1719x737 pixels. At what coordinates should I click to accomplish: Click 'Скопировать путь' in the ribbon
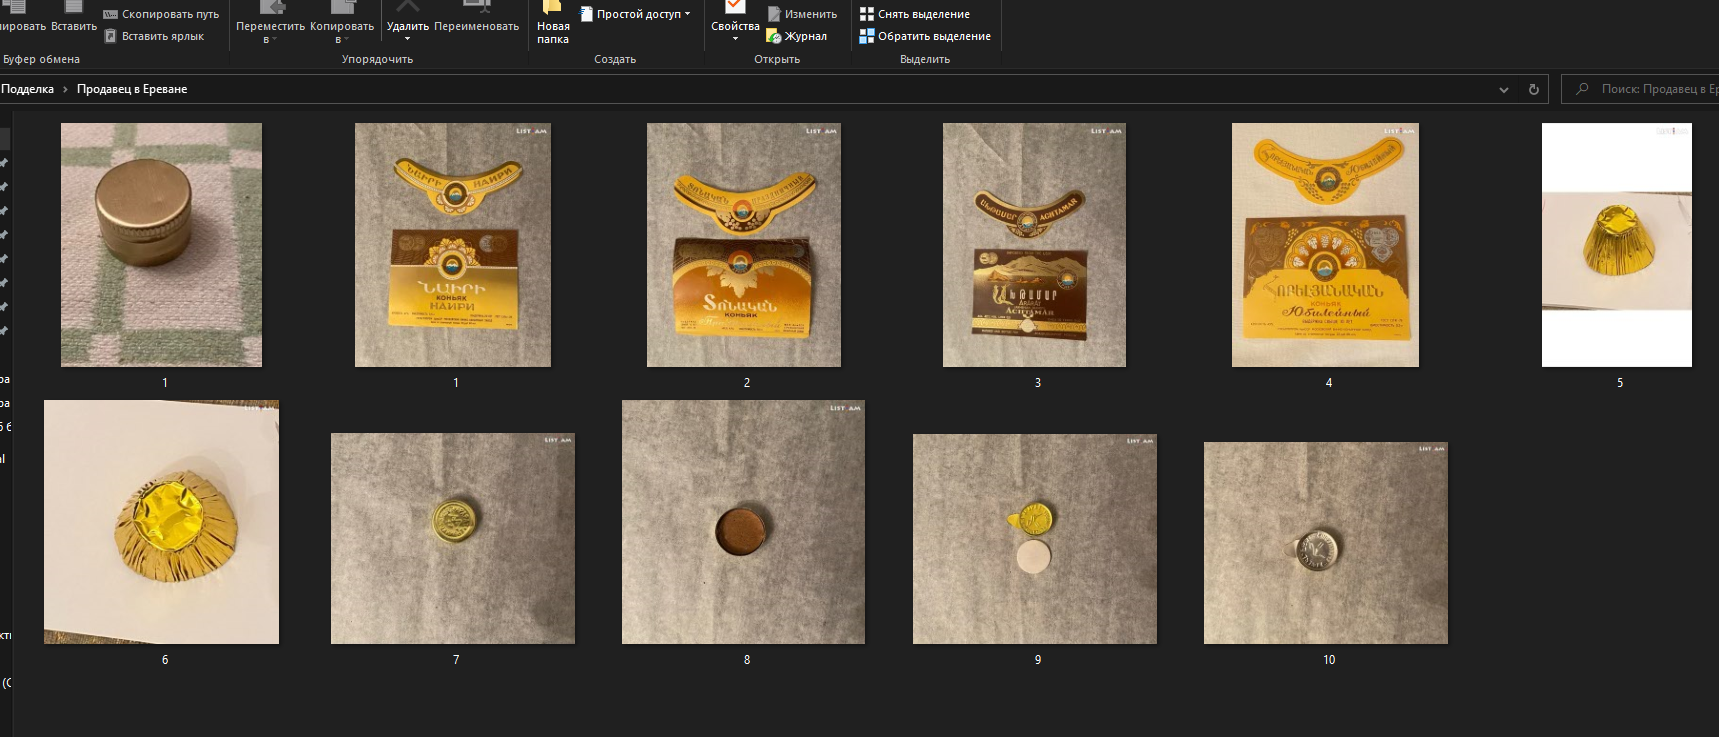161,14
